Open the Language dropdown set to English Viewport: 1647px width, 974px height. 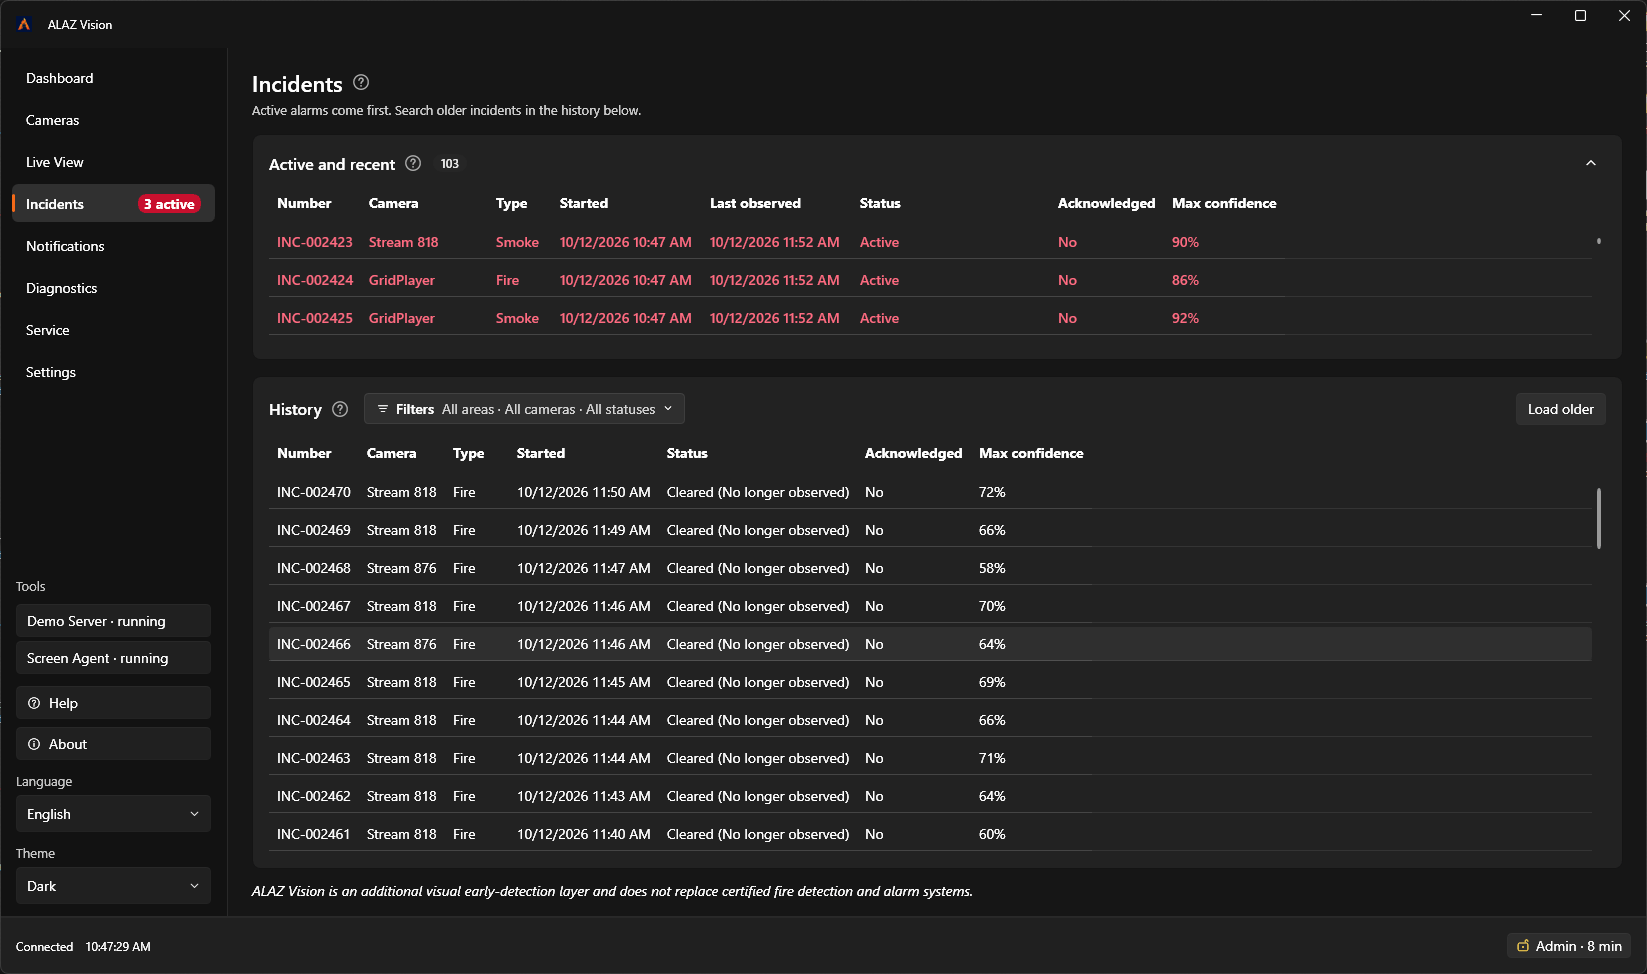pos(113,814)
